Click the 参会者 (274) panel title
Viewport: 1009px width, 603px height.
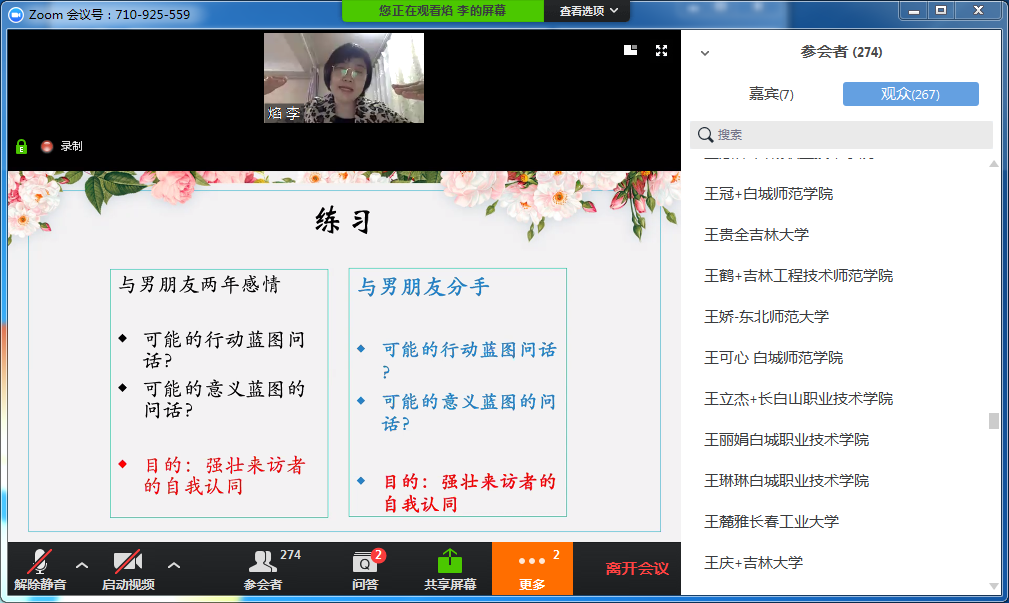pos(841,52)
